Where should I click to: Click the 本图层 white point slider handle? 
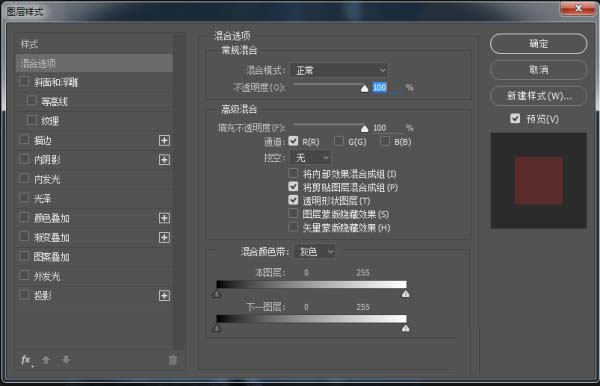406,294
